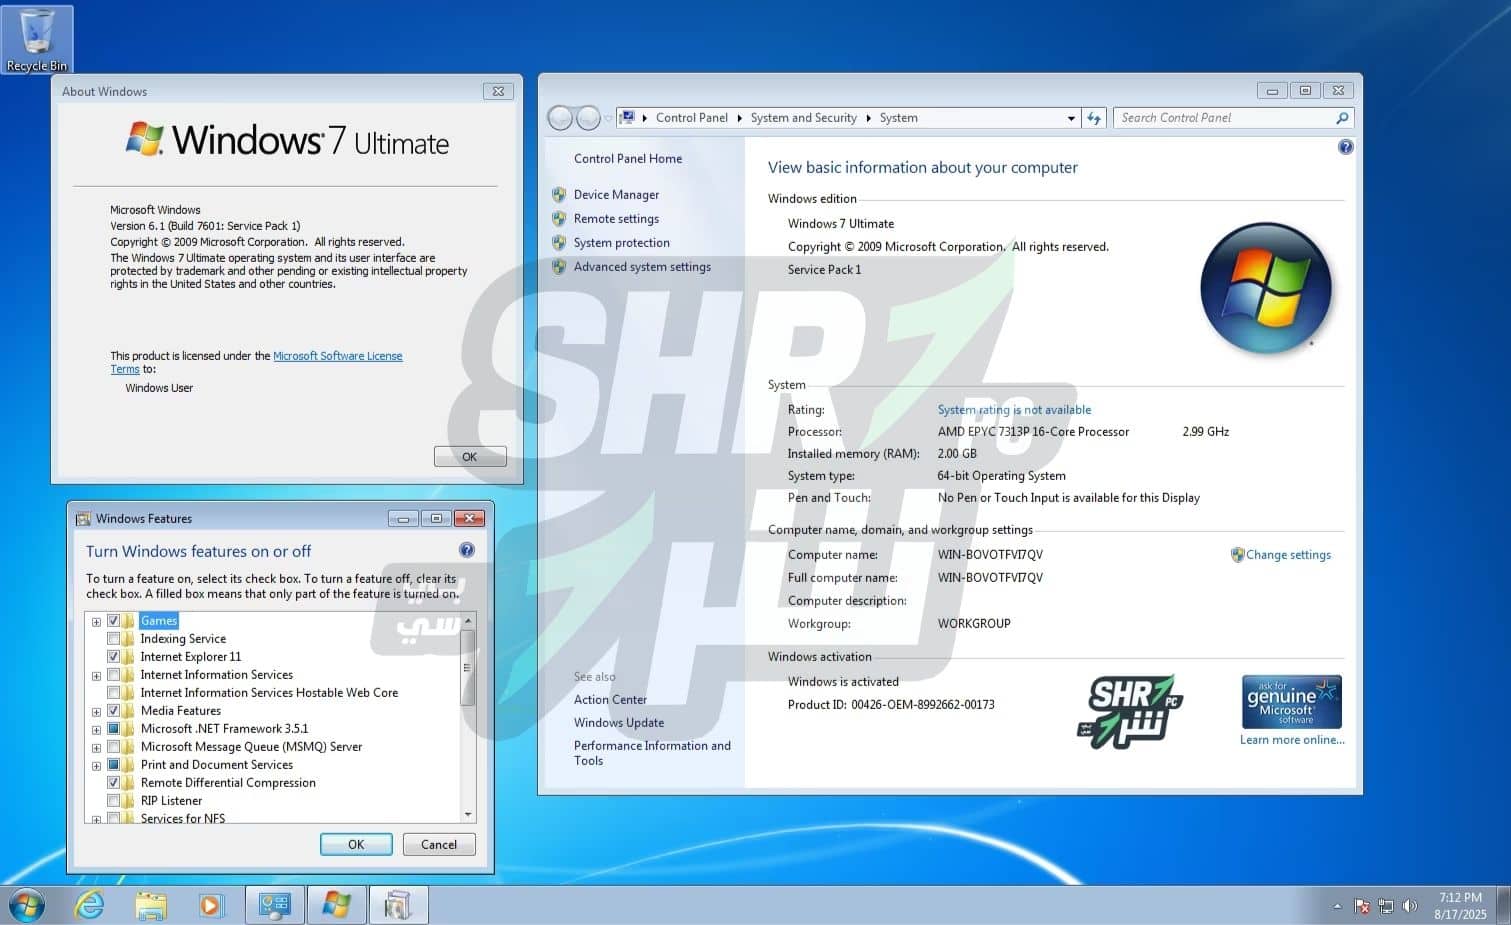The width and height of the screenshot is (1511, 925).
Task: Launch Windows Media Player from taskbar
Action: coord(210,906)
